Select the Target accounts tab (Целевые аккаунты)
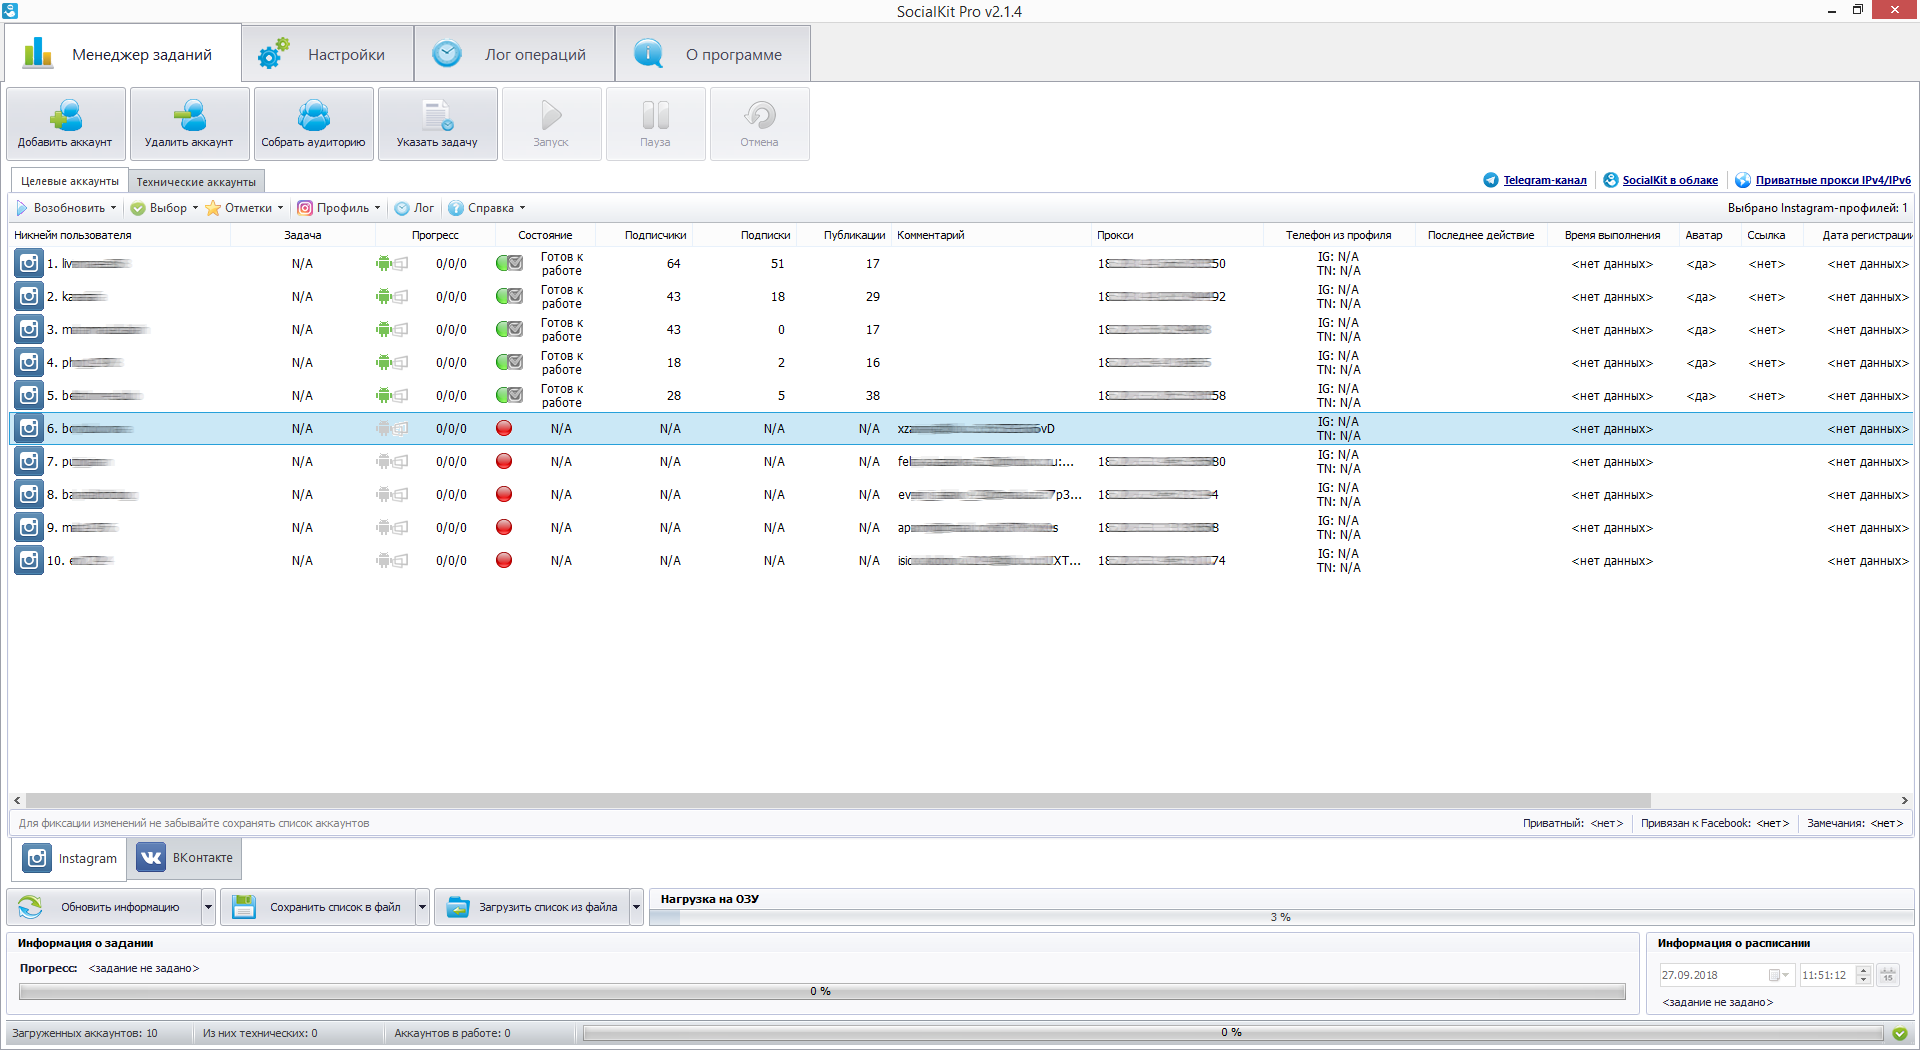Screen dimensions: 1920x1050 pos(70,181)
